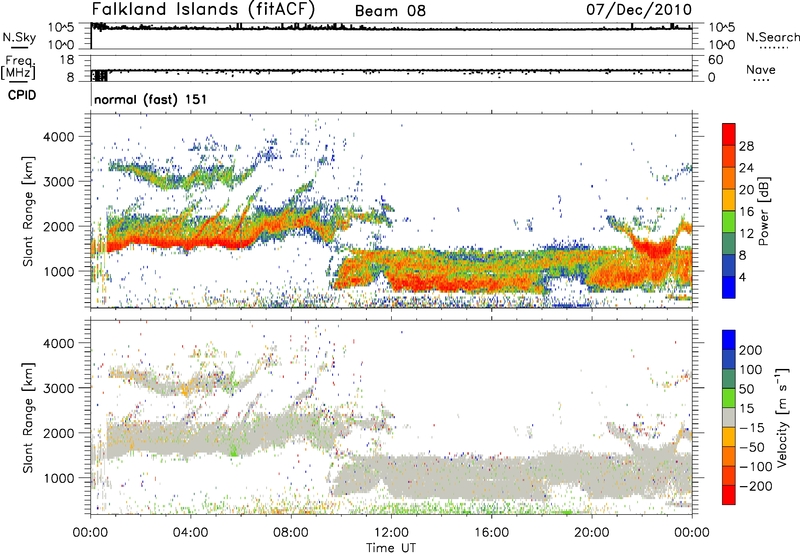
Task: Click the light green segment of Velocity colorbar
Action: click(x=729, y=398)
